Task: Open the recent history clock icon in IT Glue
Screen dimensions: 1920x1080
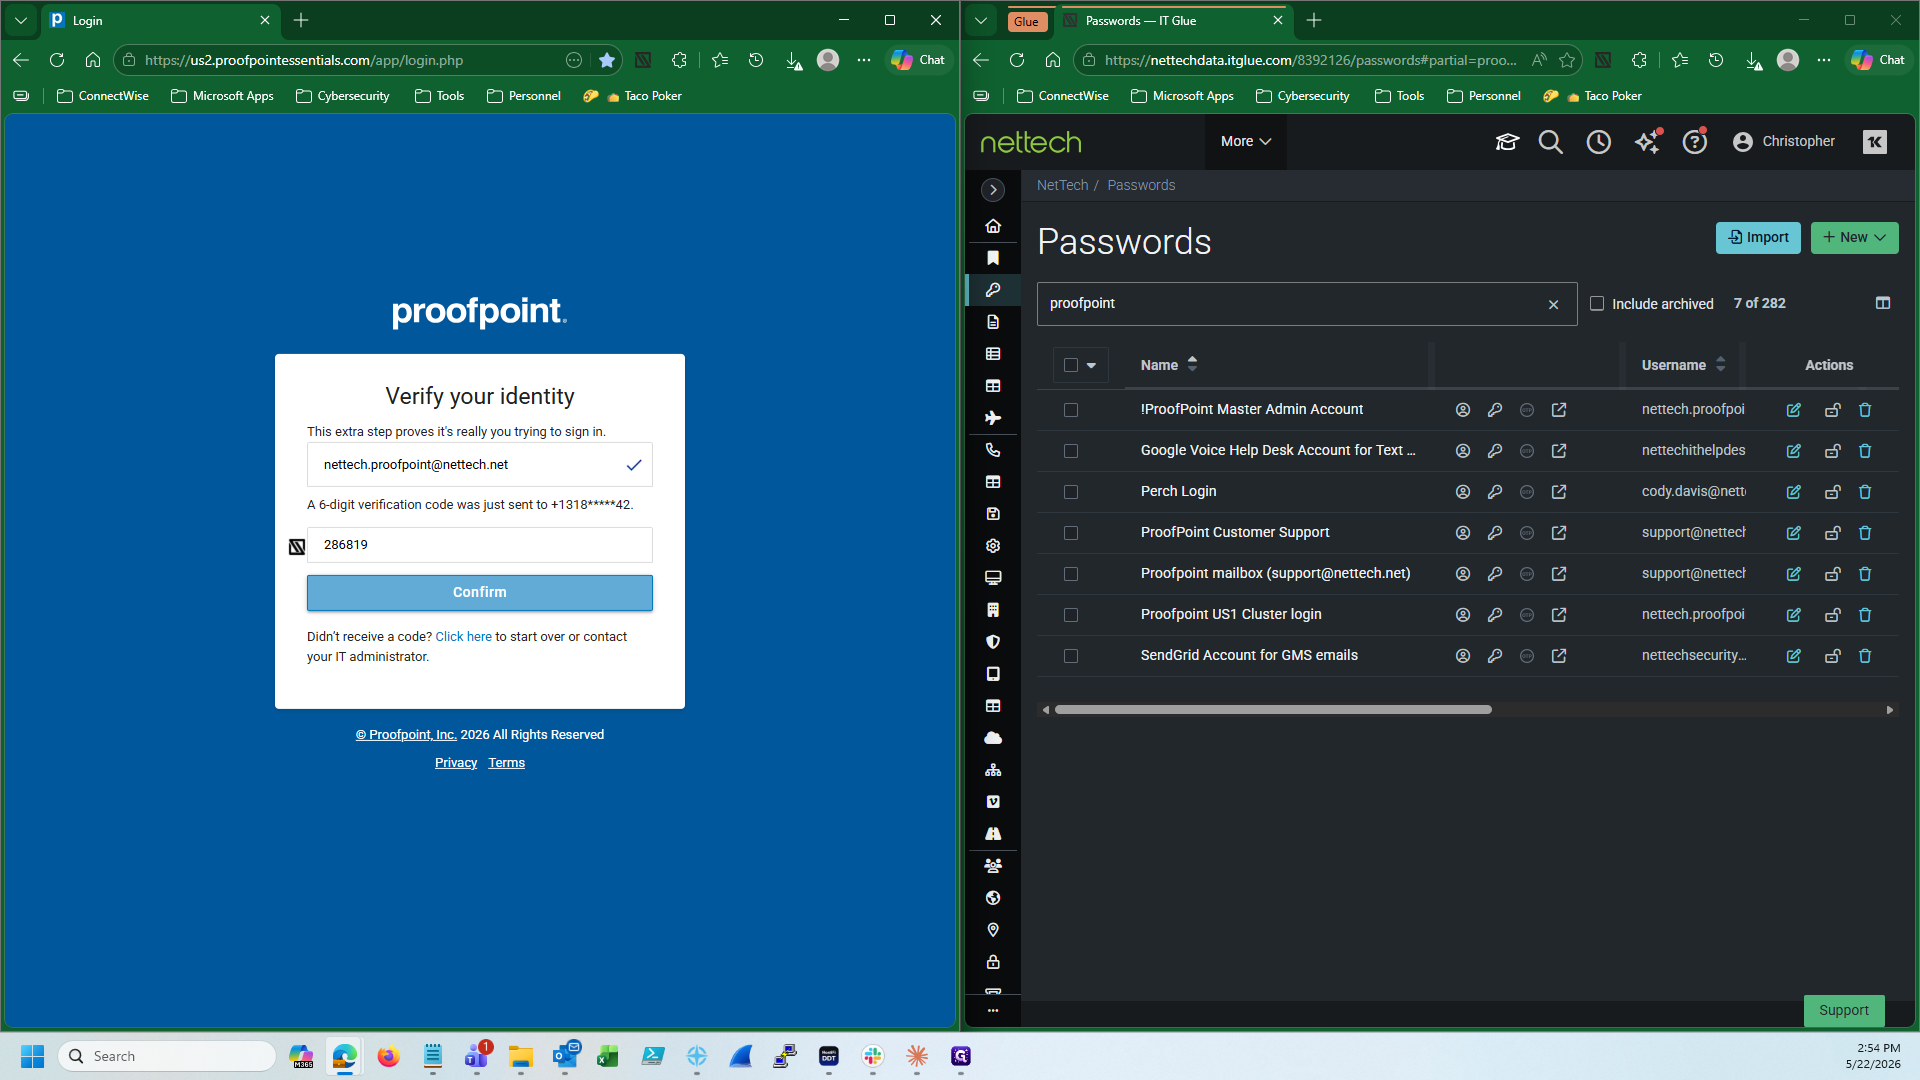Action: (1599, 142)
